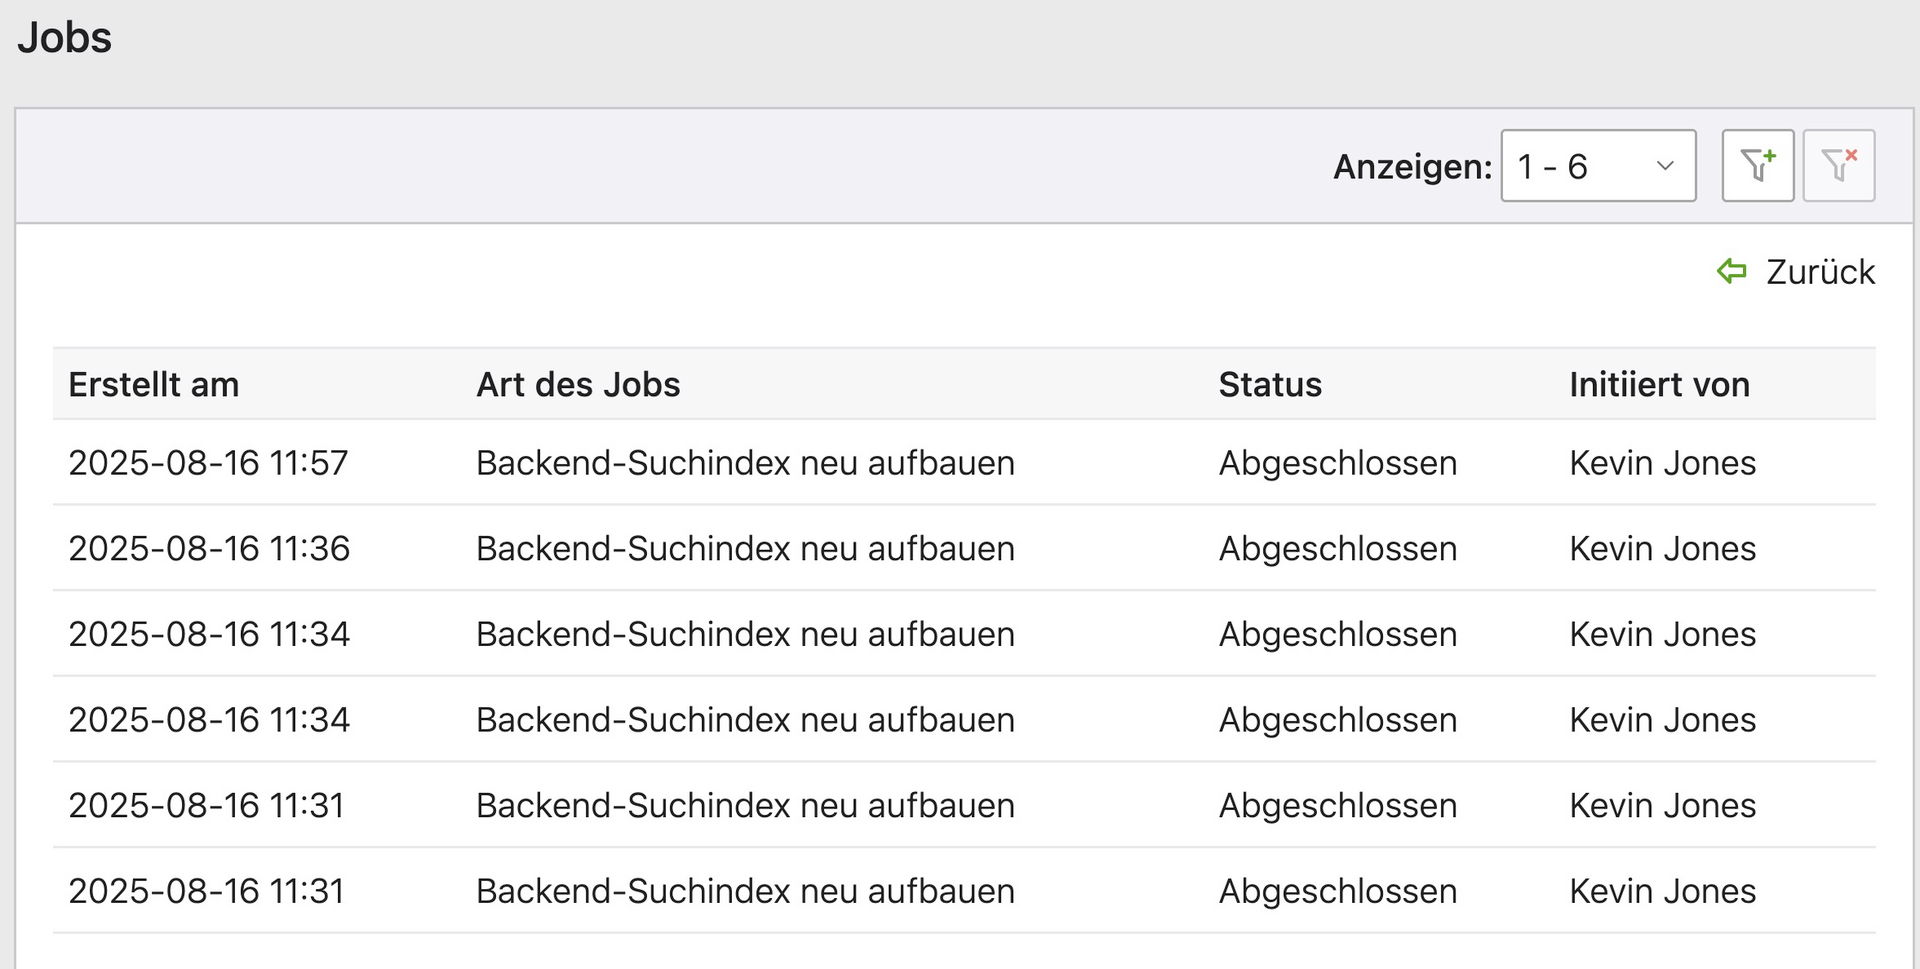Click Abgeschlossen status of the 11:57 job
This screenshot has width=1920, height=969.
(1337, 463)
